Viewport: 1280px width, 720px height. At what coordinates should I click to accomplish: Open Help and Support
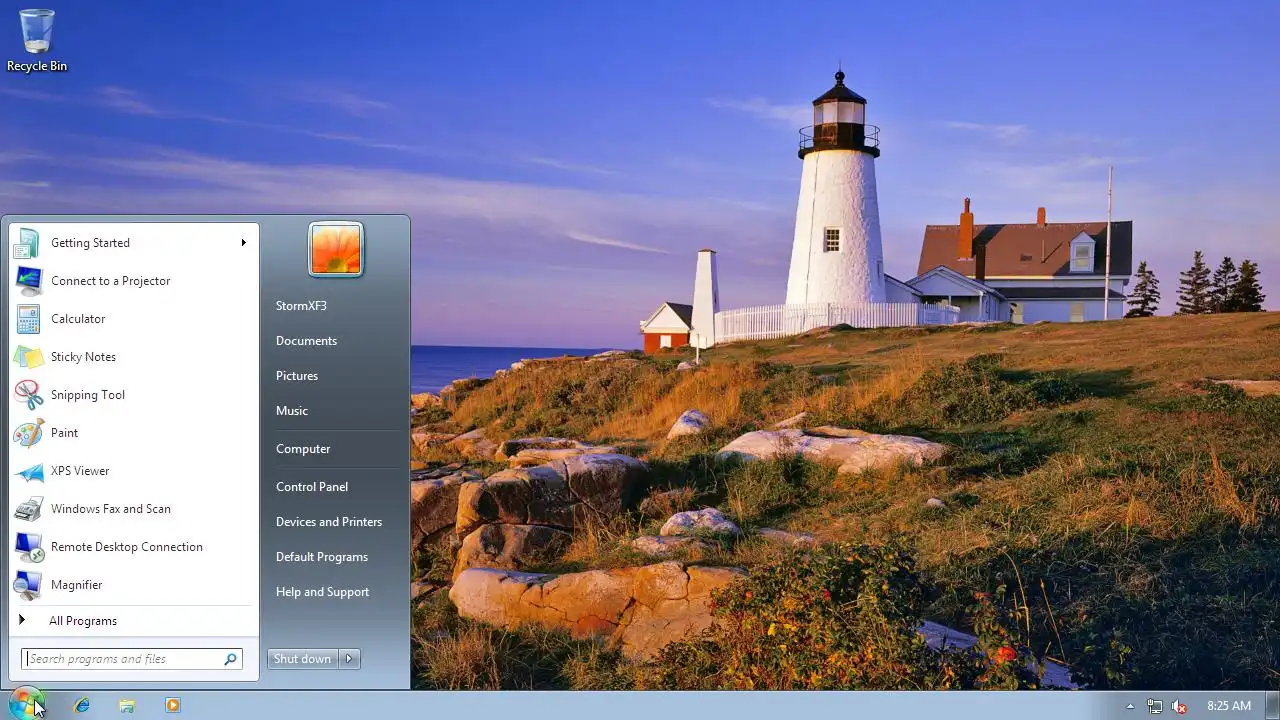click(x=322, y=592)
